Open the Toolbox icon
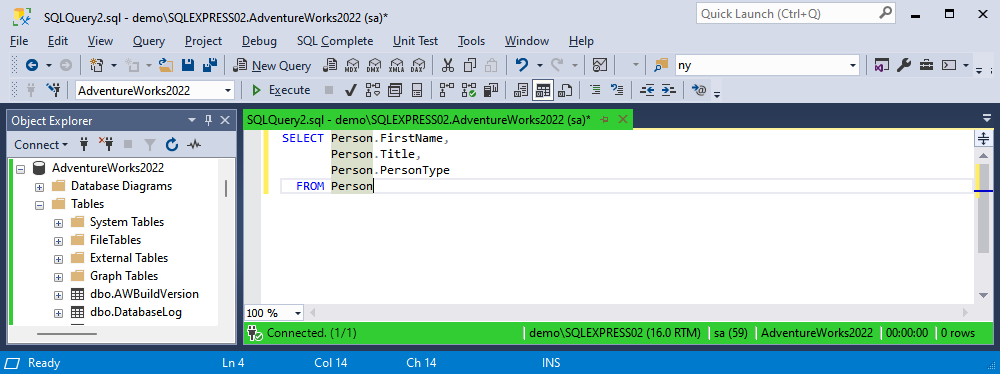The width and height of the screenshot is (1000, 374). tap(926, 65)
